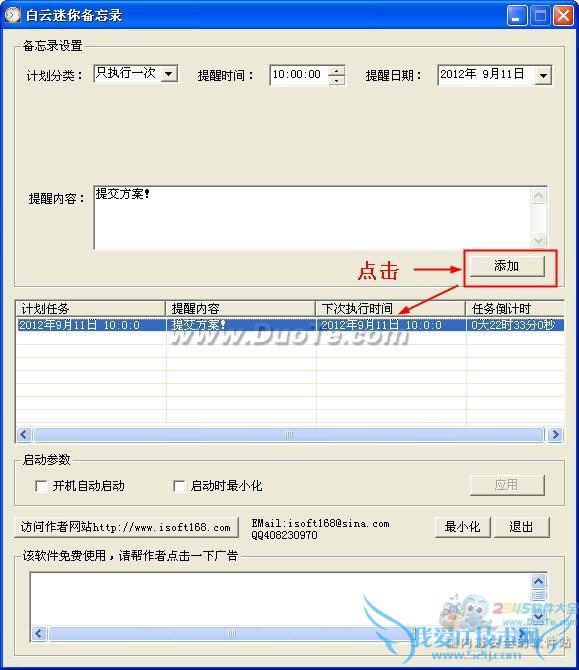Viewport: 579px width, 670px height.
Task: Minimize the window from title bar
Action: pyautogui.click(x=516, y=16)
